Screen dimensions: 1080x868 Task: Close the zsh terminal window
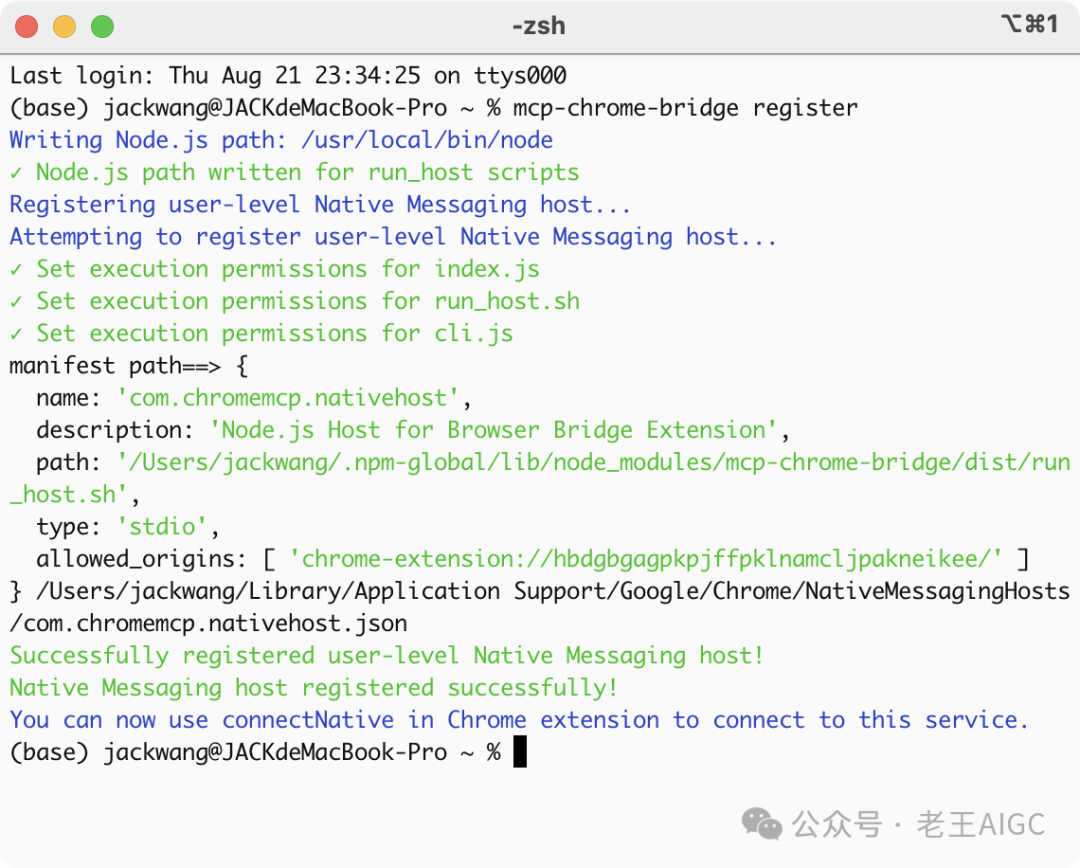(27, 27)
